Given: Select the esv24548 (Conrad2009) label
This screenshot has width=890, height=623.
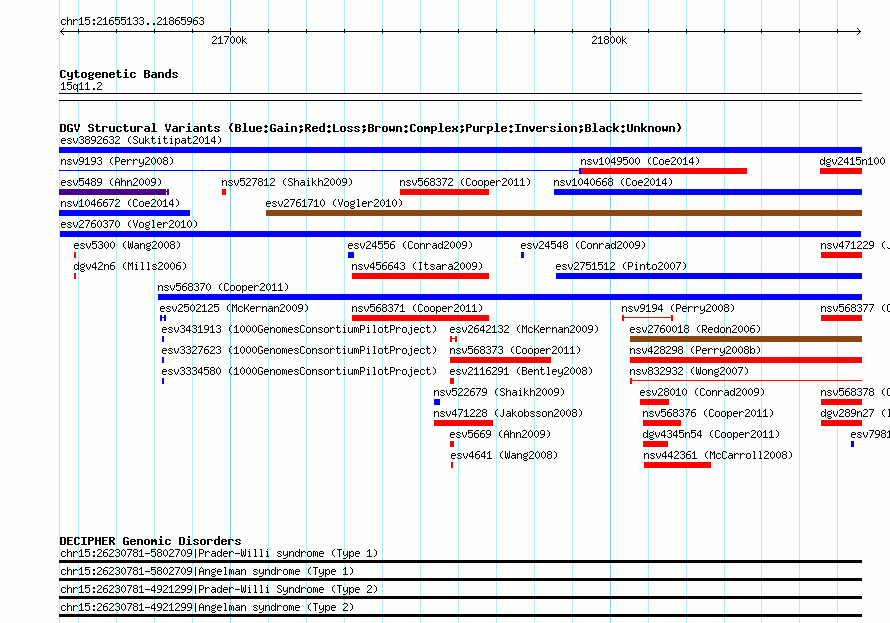Looking at the screenshot, I should (583, 245).
